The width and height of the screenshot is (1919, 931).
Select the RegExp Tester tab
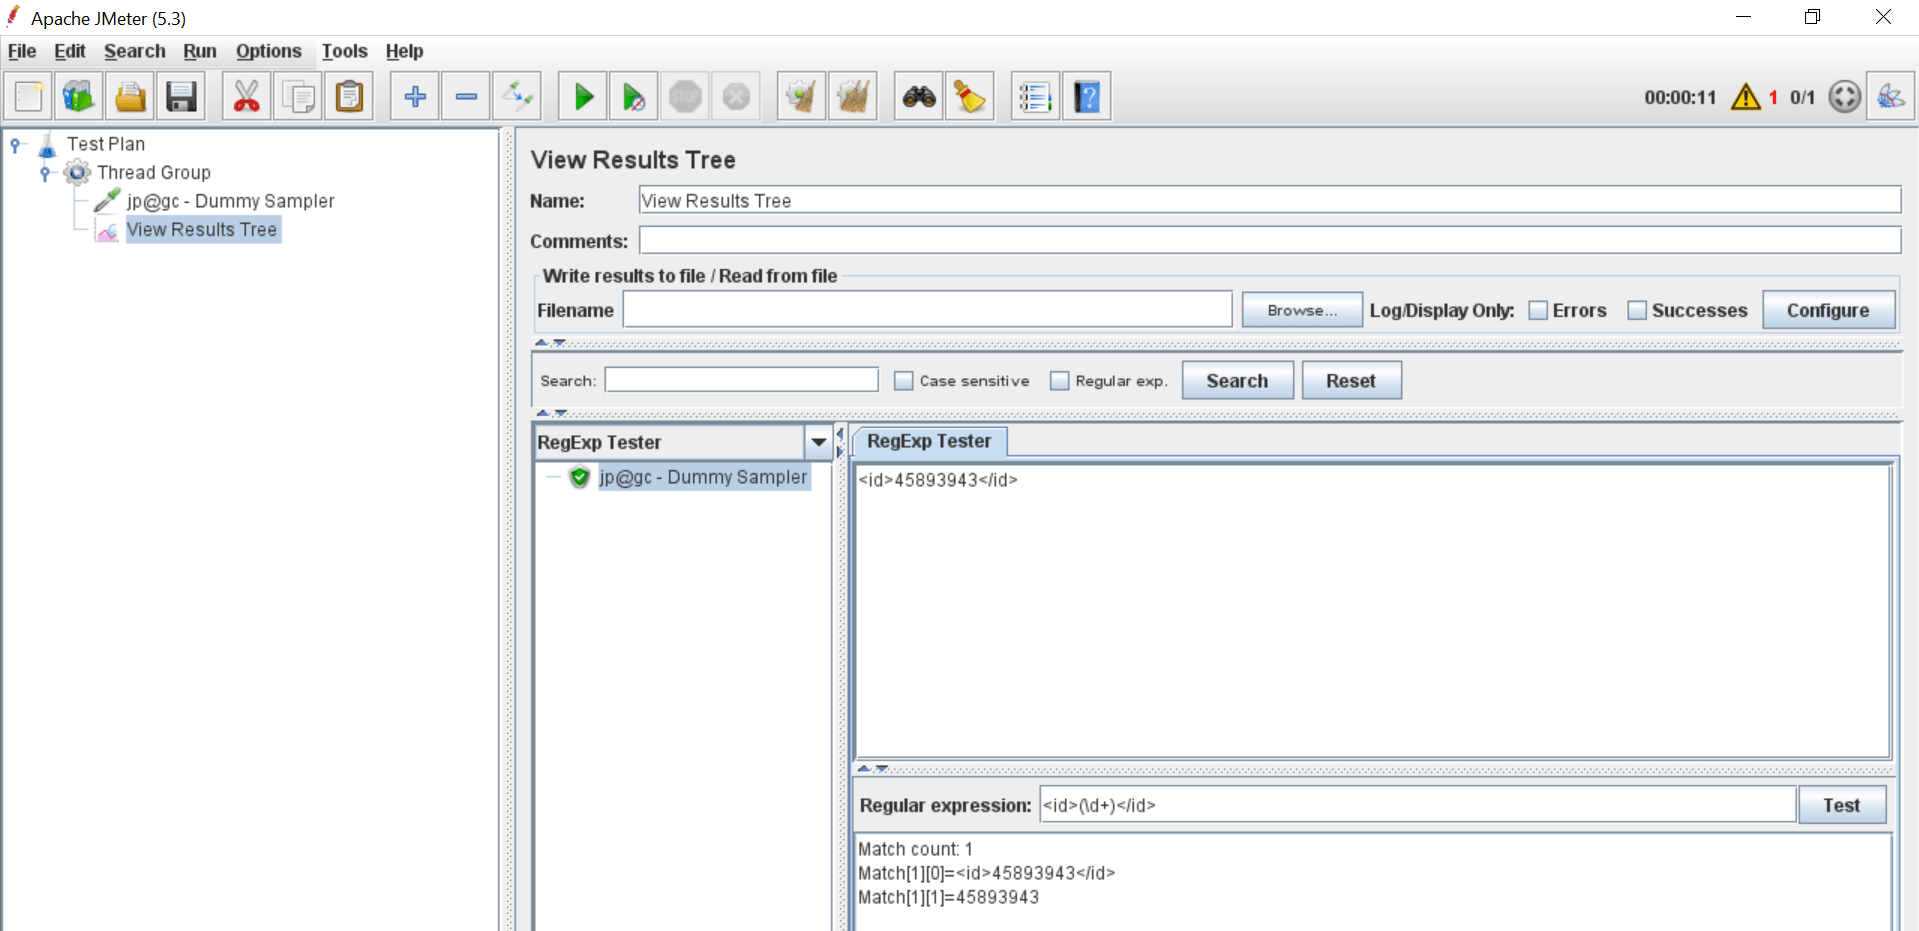[x=929, y=441]
